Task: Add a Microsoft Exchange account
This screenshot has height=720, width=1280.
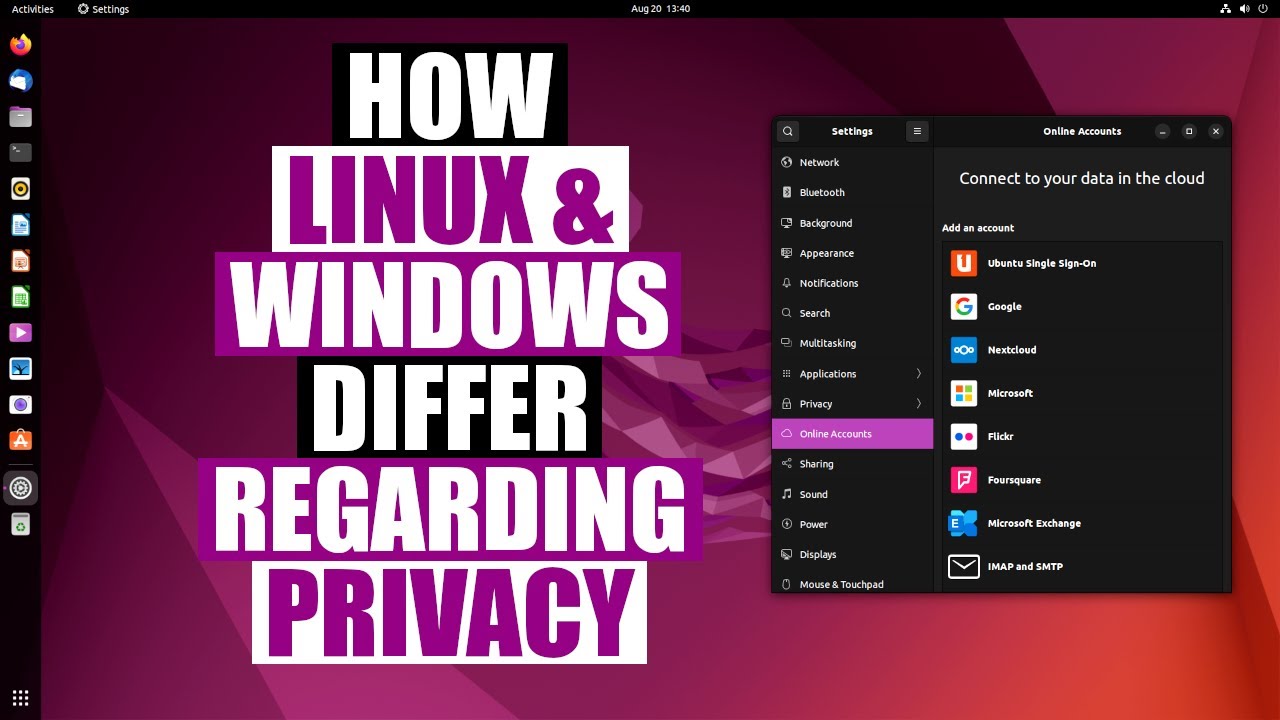Action: (1082, 523)
